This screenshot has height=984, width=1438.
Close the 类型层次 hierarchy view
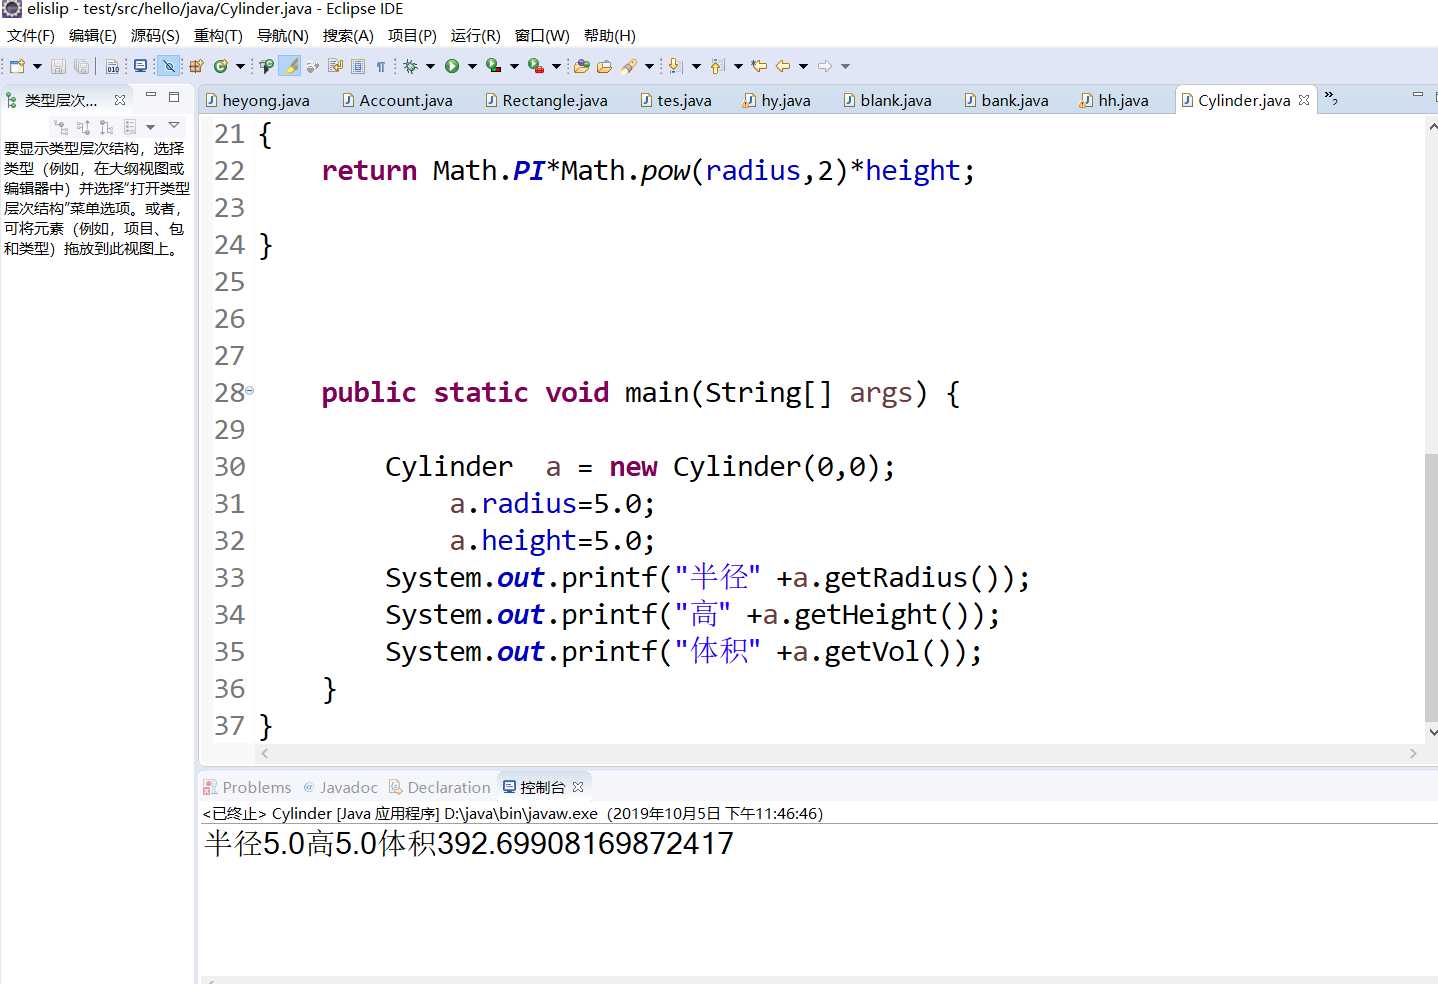[x=120, y=100]
